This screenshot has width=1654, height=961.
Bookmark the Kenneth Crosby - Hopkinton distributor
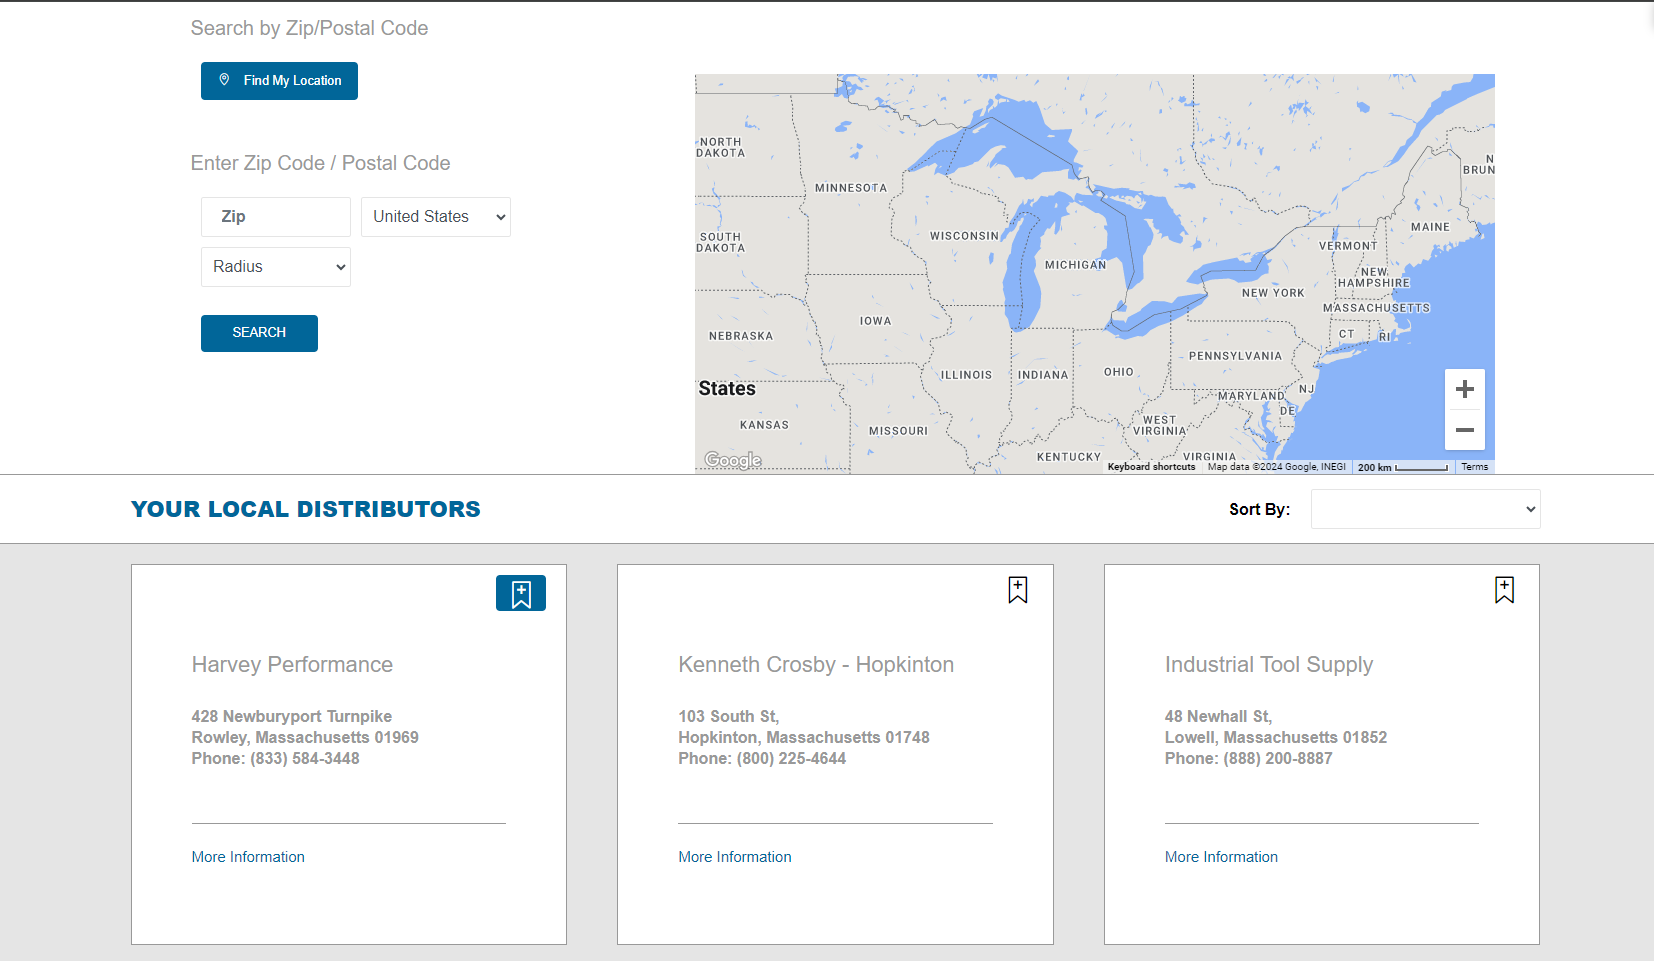click(1017, 590)
